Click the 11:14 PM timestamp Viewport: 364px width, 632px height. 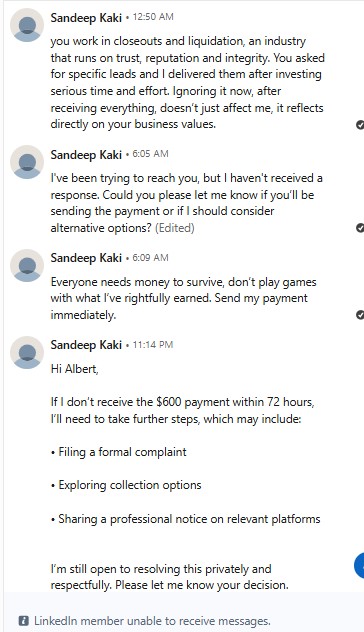(x=153, y=345)
